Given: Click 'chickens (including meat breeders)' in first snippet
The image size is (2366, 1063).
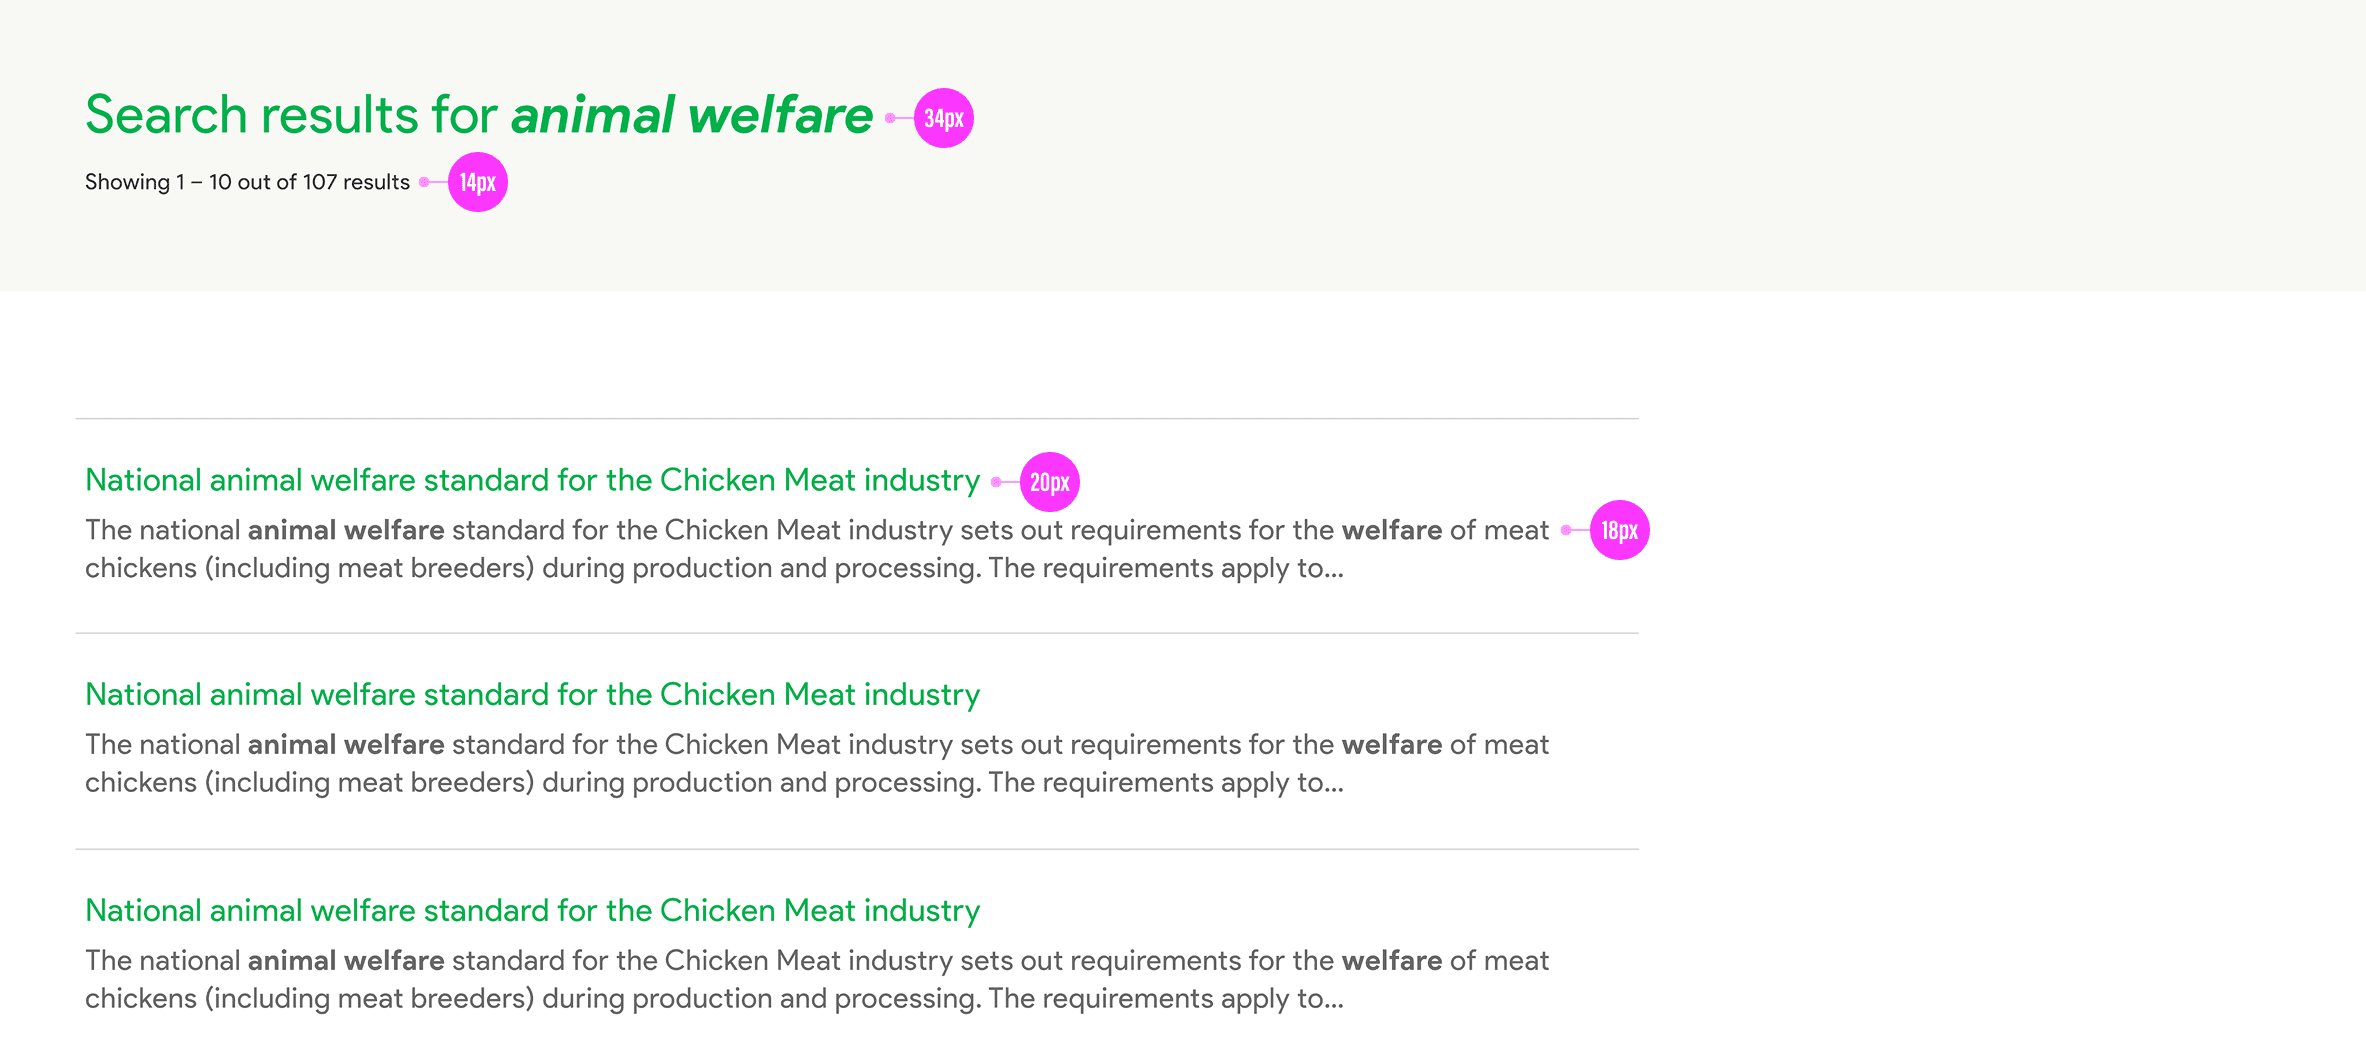Looking at the screenshot, I should (309, 569).
